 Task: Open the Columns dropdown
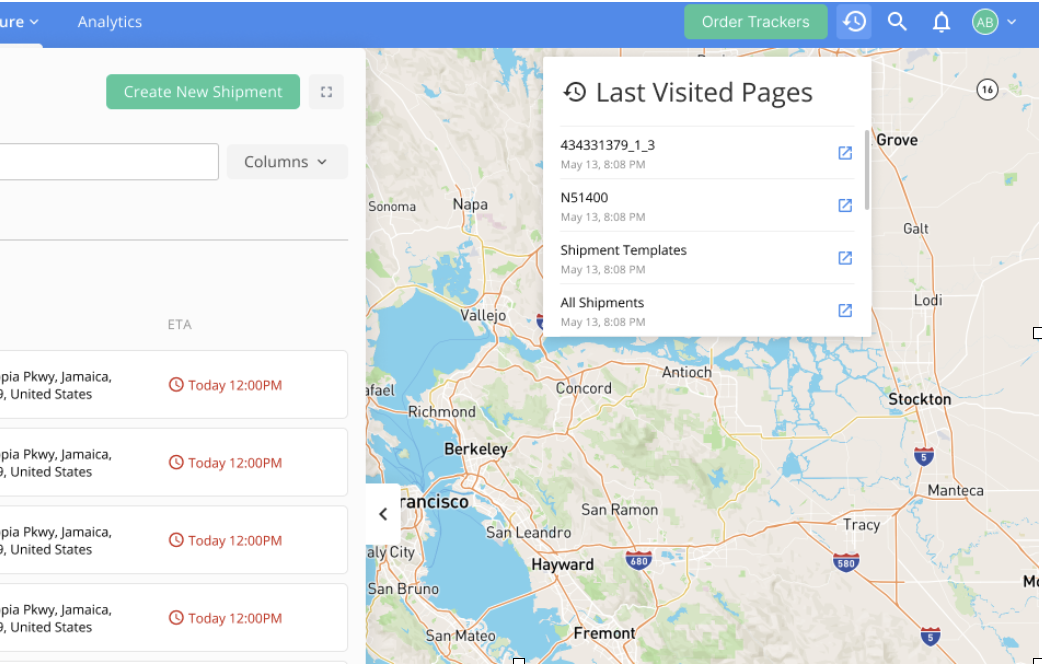[286, 162]
